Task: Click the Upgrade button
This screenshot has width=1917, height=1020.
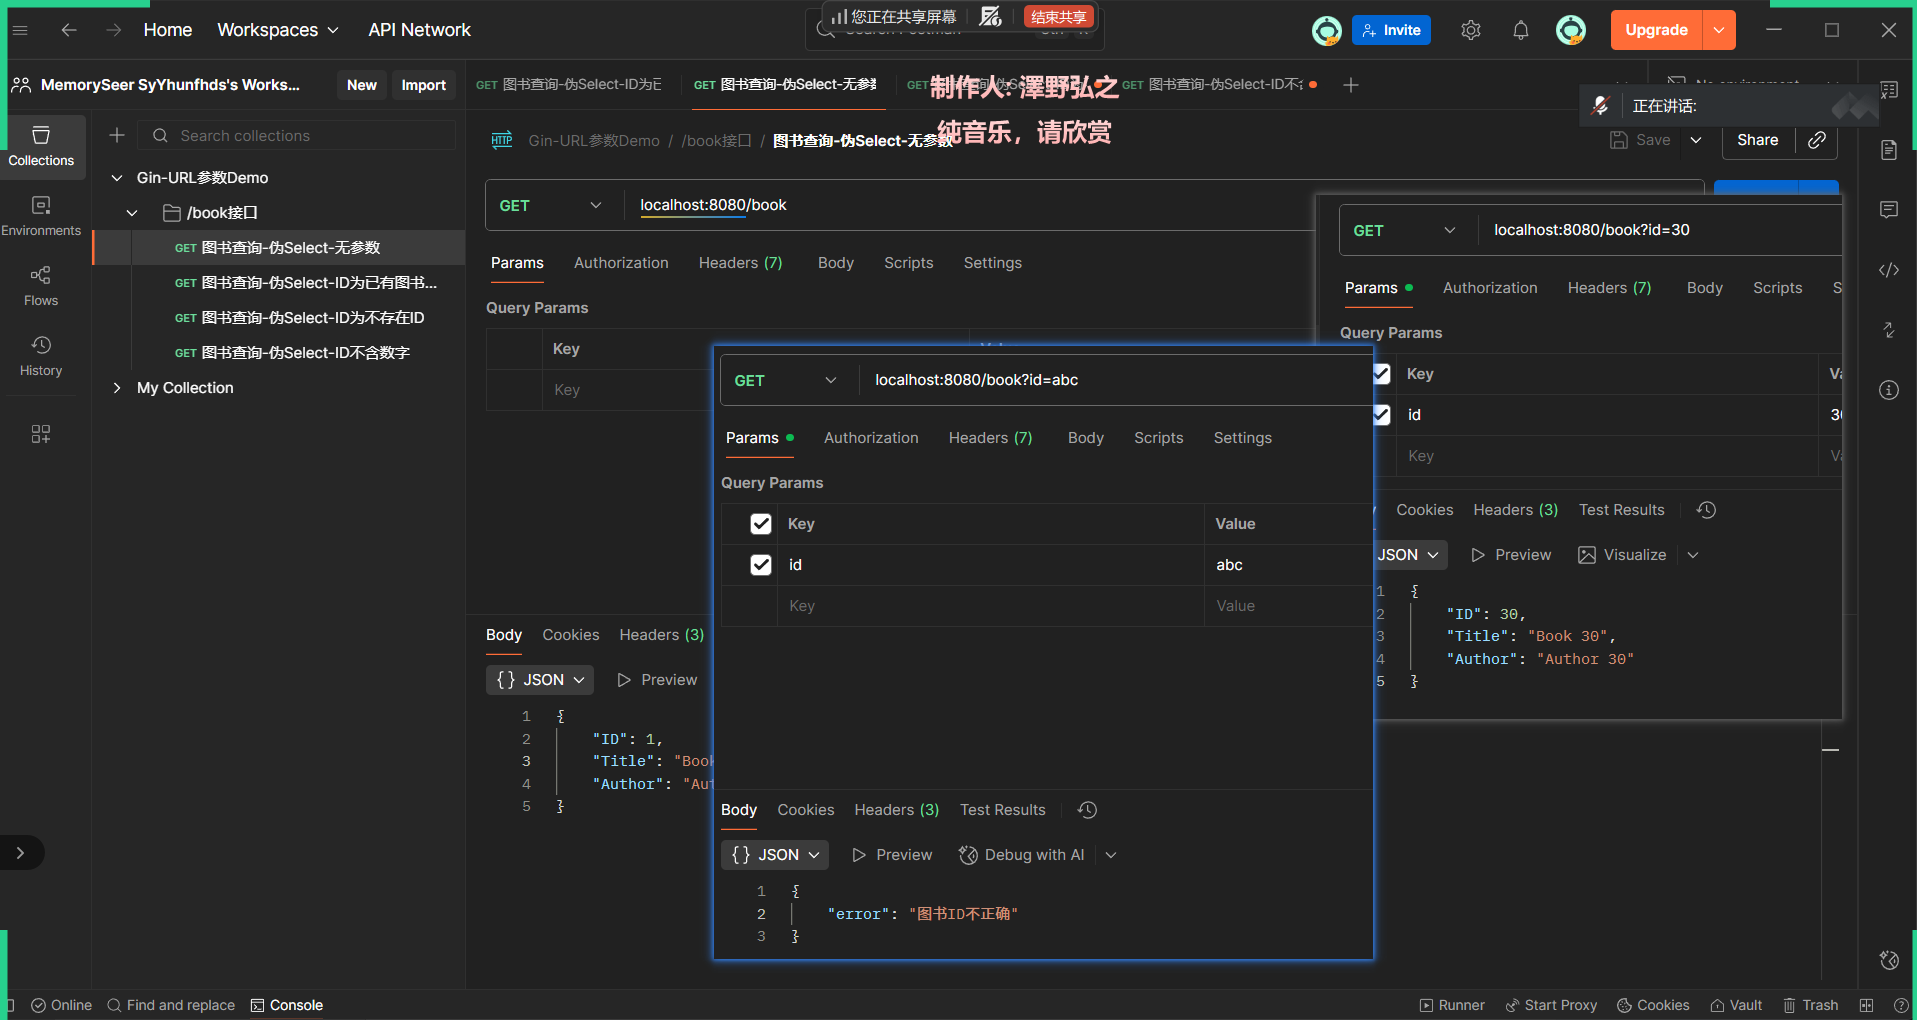Action: tap(1656, 30)
